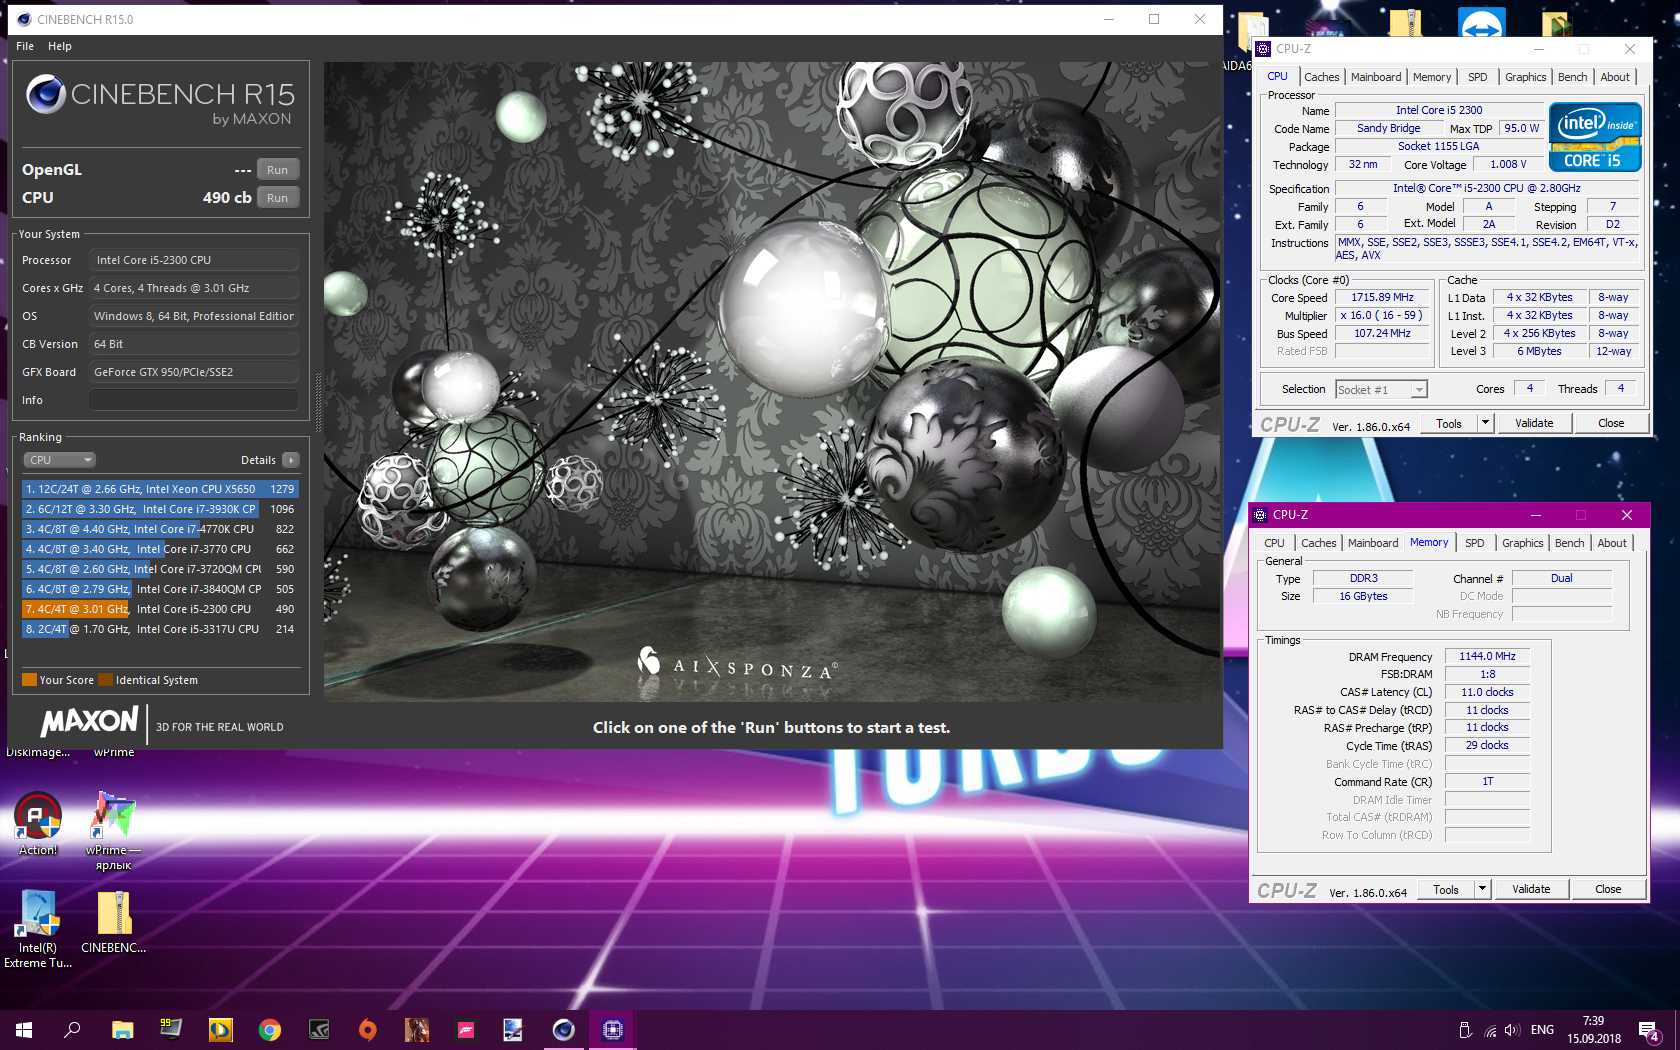Open the TeamViewer desktop icon
Viewport: 1680px width, 1050px height.
click(x=1481, y=22)
